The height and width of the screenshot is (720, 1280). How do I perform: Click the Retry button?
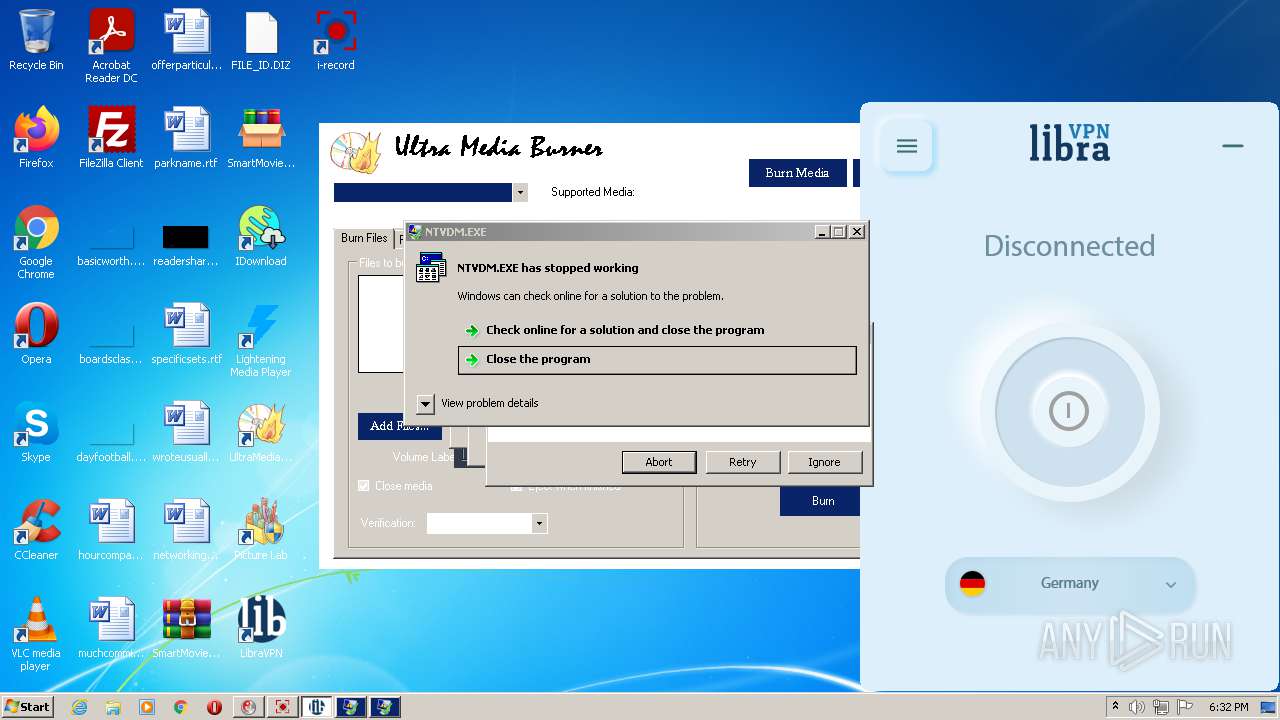[x=742, y=462]
